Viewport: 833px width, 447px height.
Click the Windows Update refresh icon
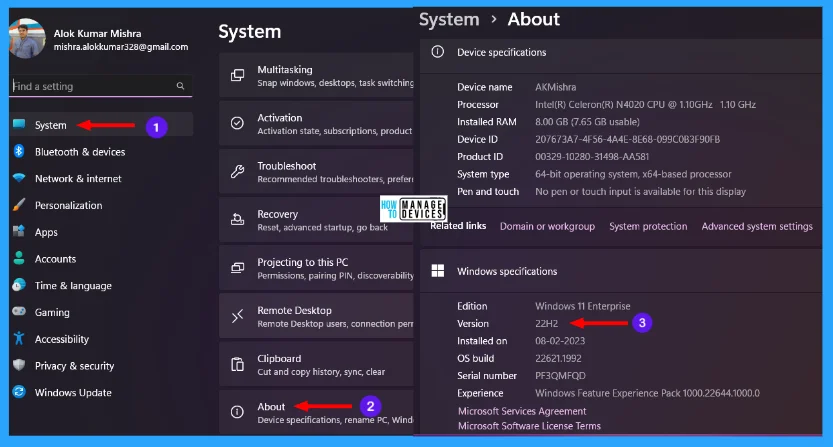click(x=19, y=392)
